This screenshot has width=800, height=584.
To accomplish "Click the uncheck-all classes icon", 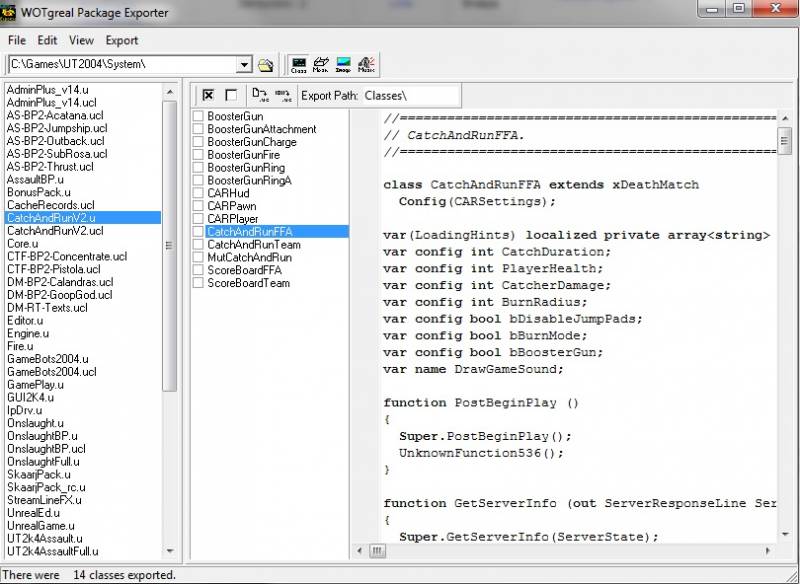I will (x=231, y=95).
